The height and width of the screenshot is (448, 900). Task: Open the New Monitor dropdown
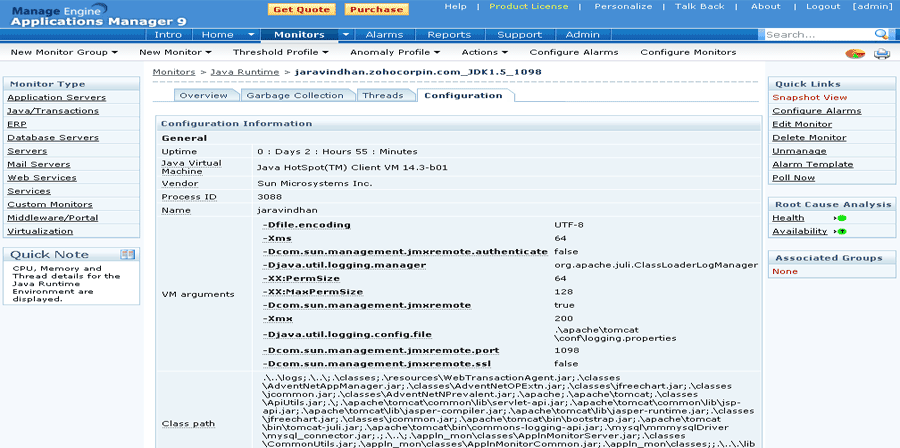(174, 52)
